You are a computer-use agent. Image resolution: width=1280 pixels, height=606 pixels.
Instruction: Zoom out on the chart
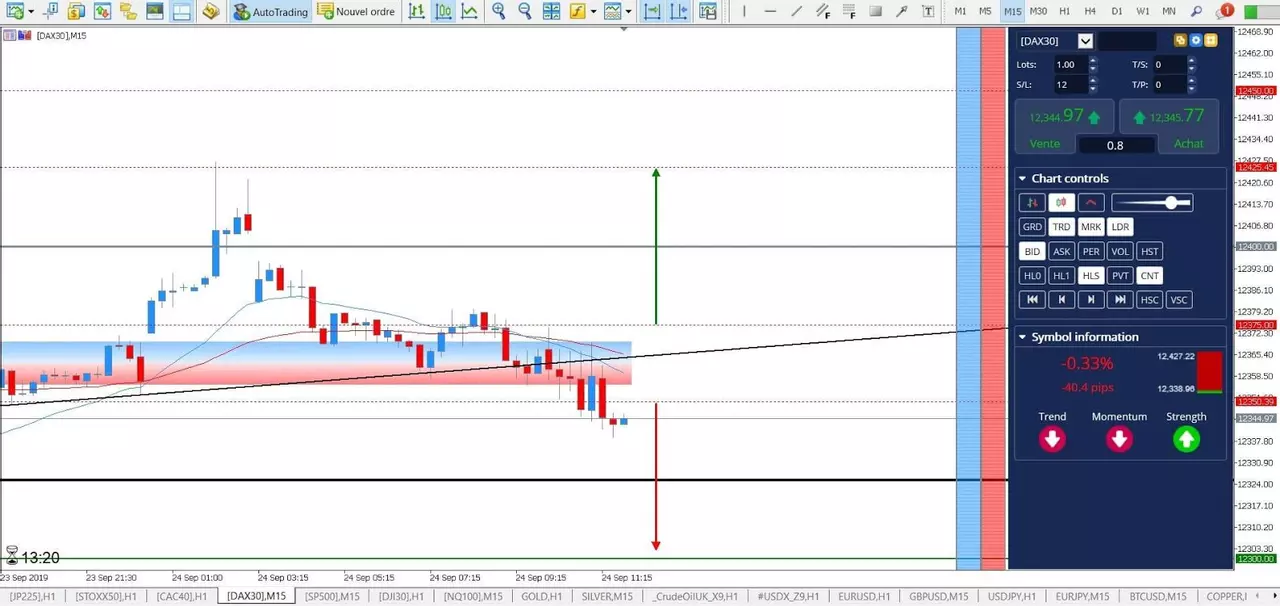tap(524, 12)
